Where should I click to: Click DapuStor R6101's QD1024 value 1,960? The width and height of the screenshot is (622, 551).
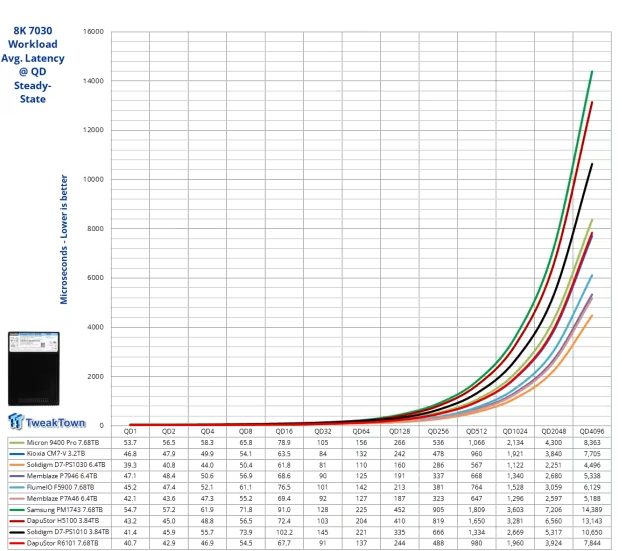point(515,543)
